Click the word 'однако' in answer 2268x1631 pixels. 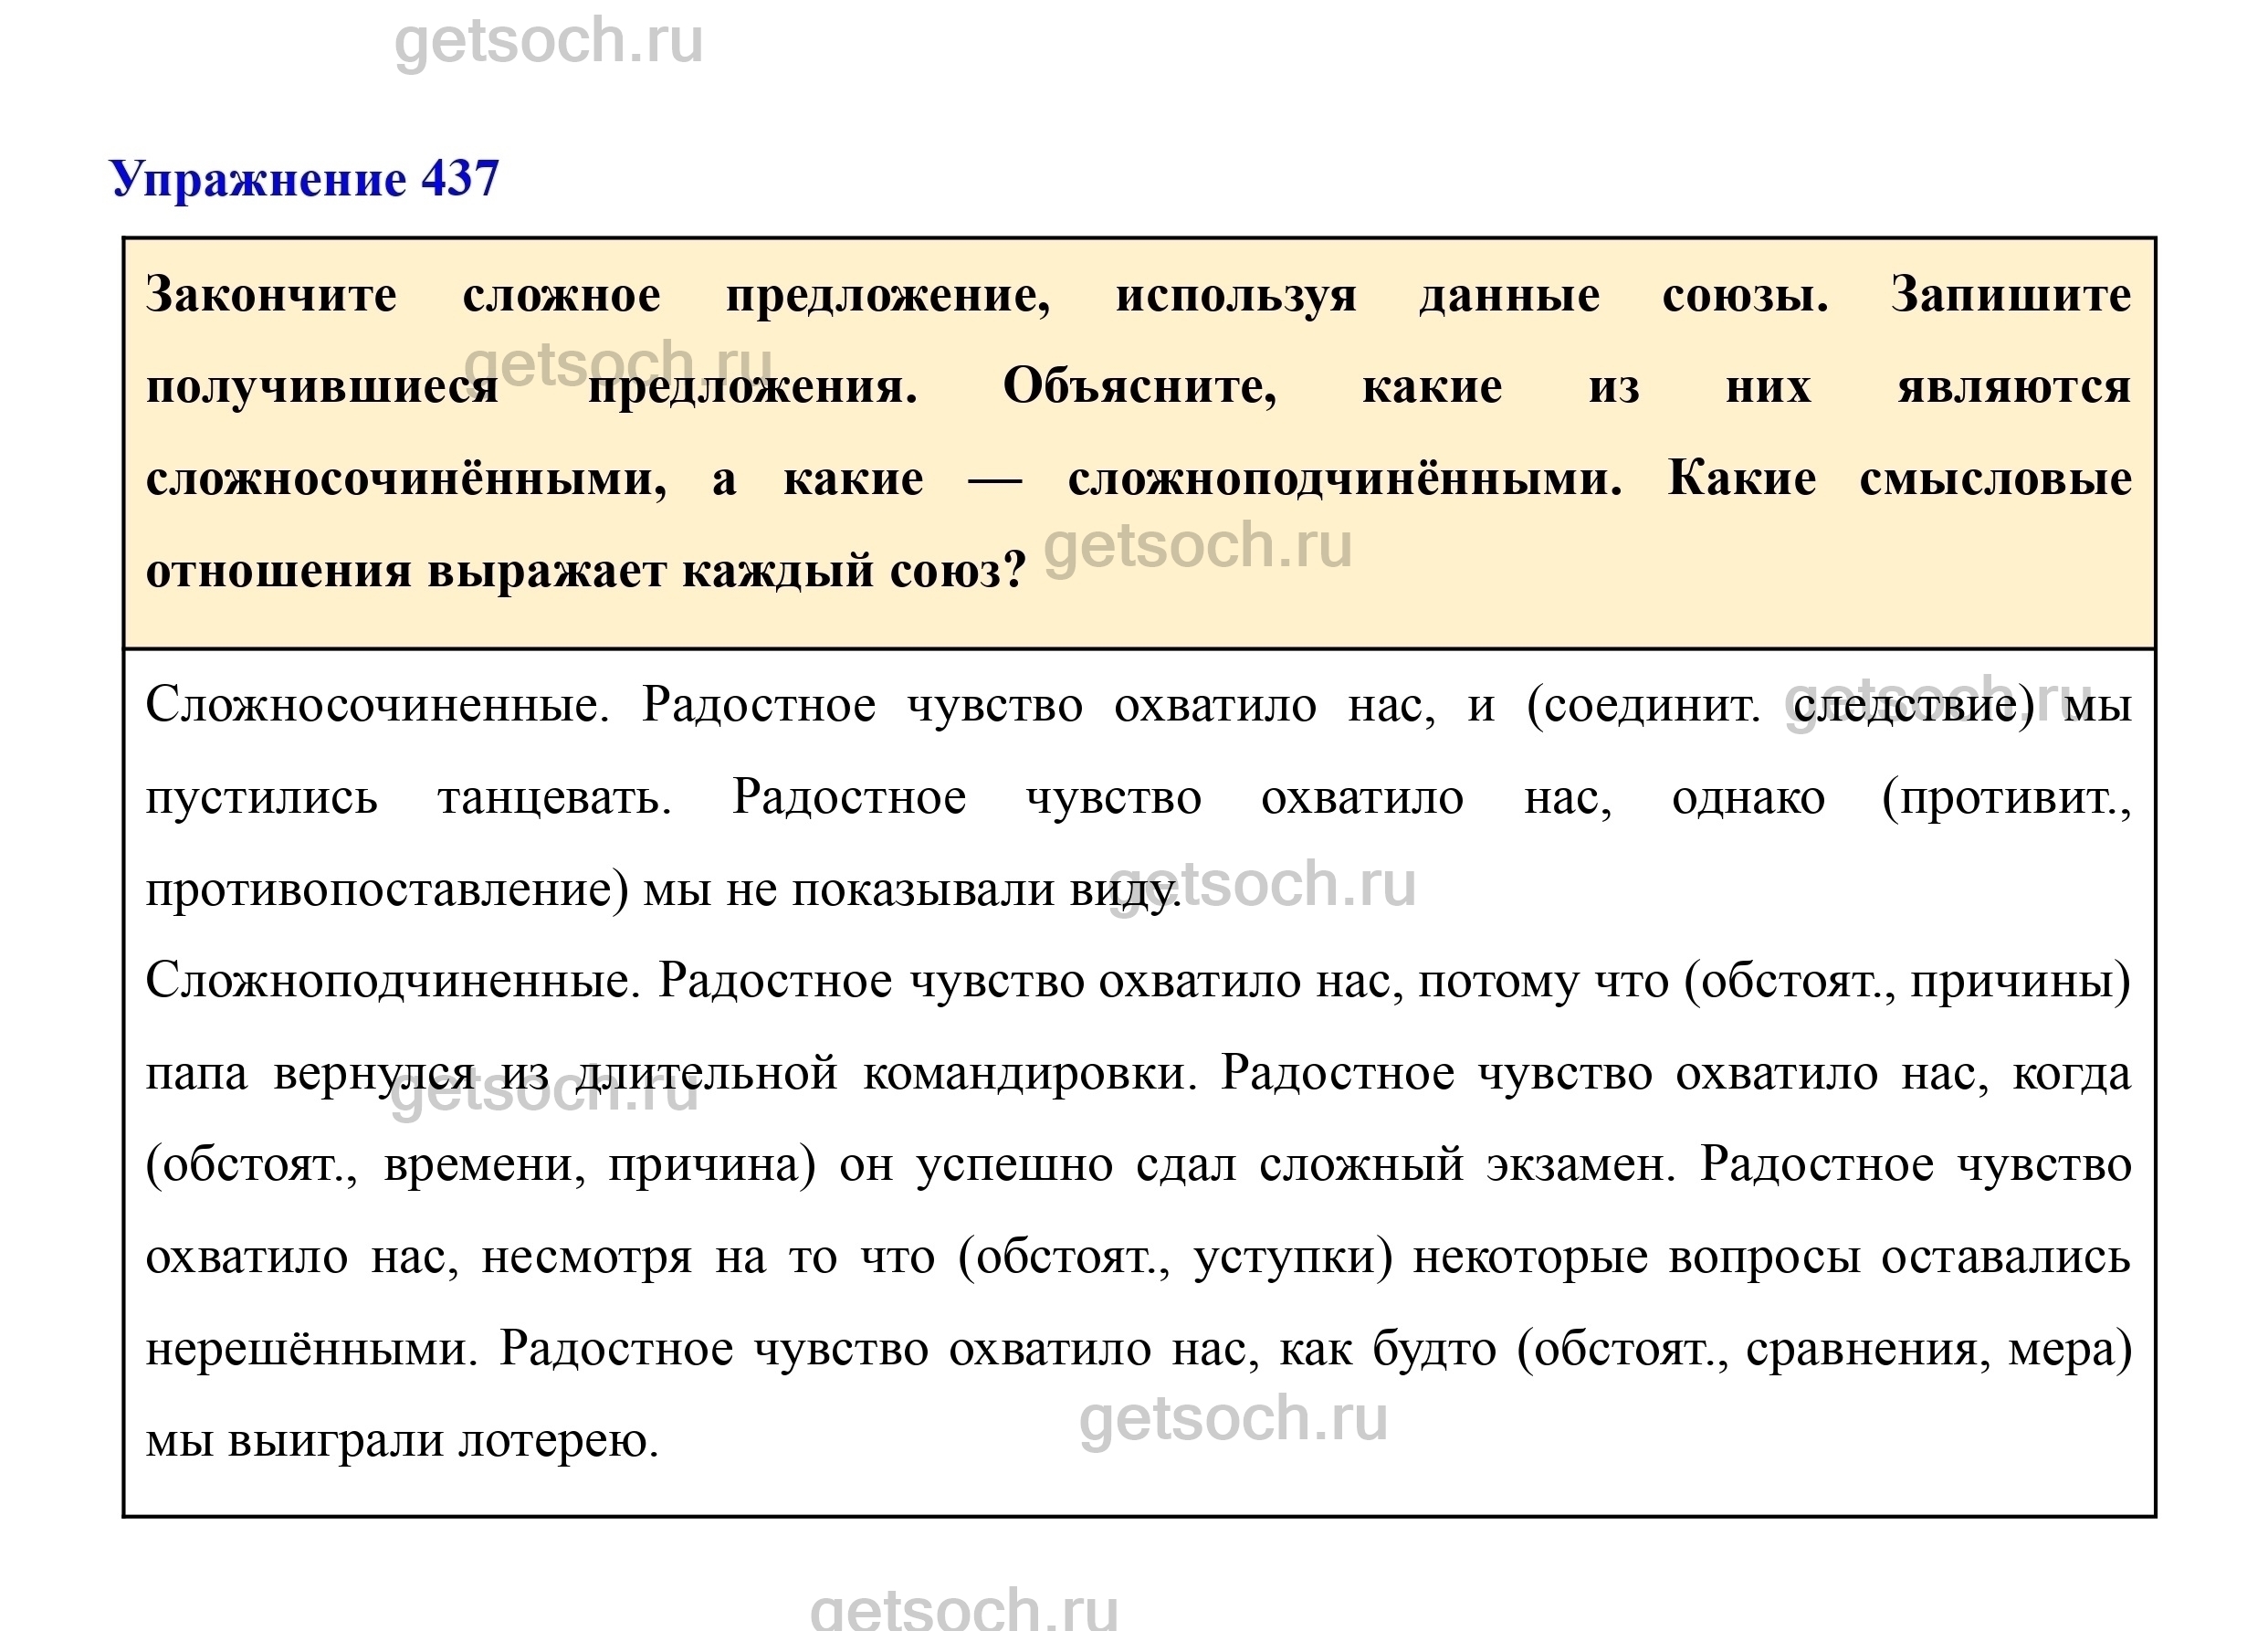[1748, 798]
